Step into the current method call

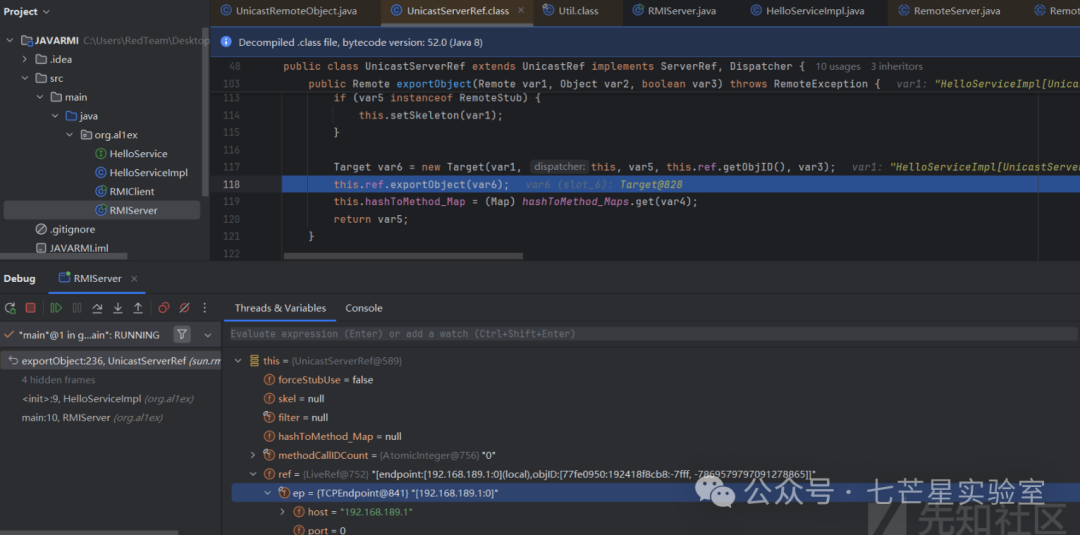click(118, 308)
